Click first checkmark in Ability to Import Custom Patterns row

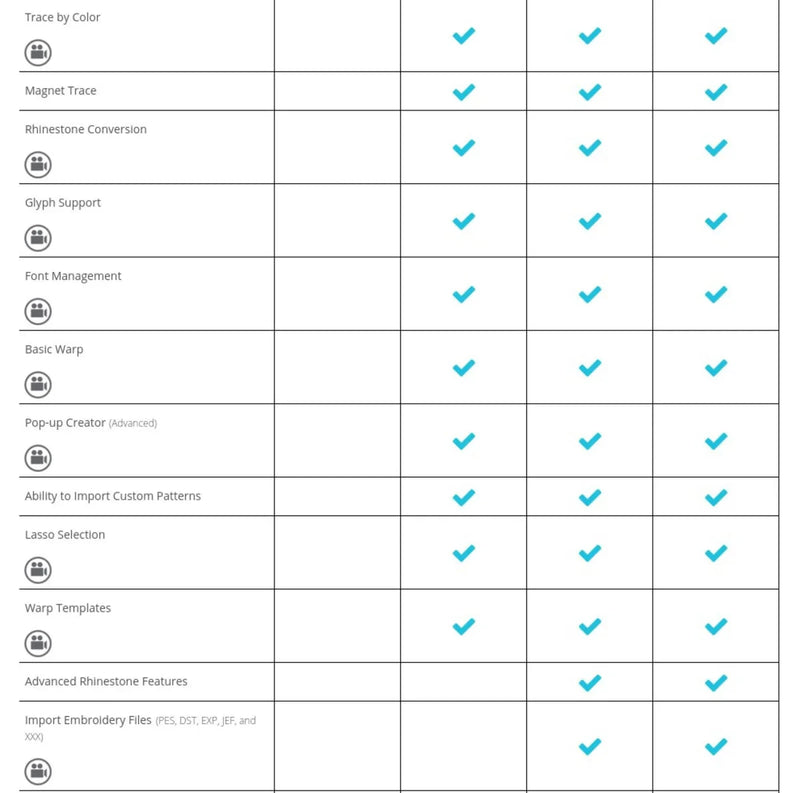click(x=464, y=498)
